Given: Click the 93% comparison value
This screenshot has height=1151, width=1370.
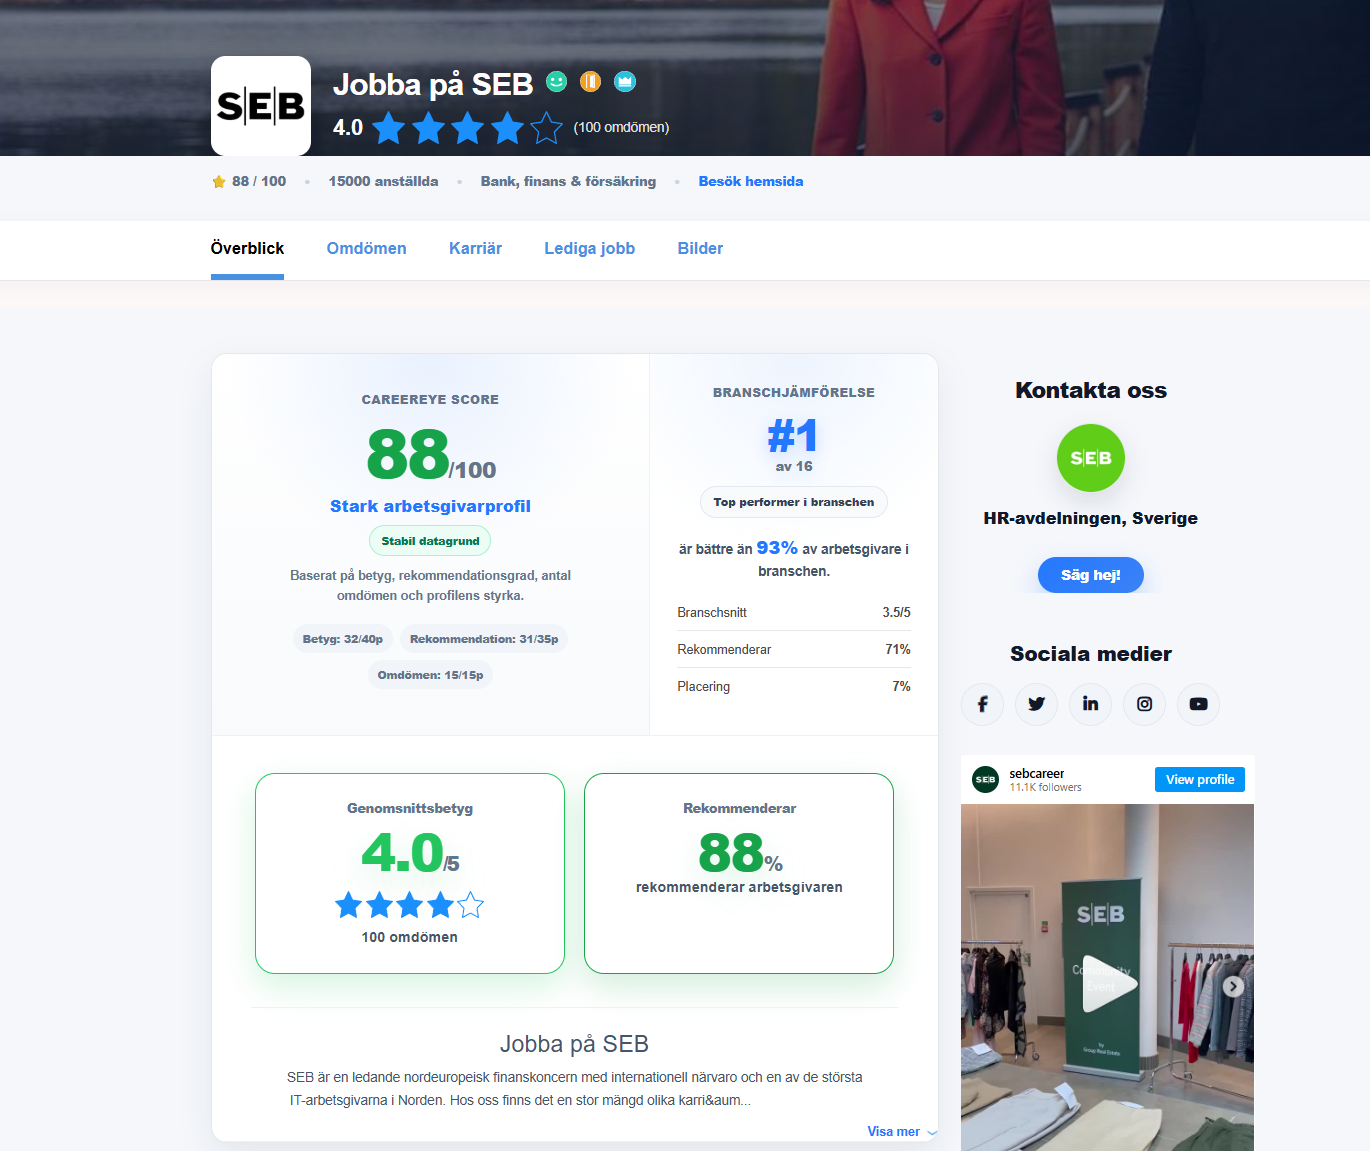Looking at the screenshot, I should point(777,548).
